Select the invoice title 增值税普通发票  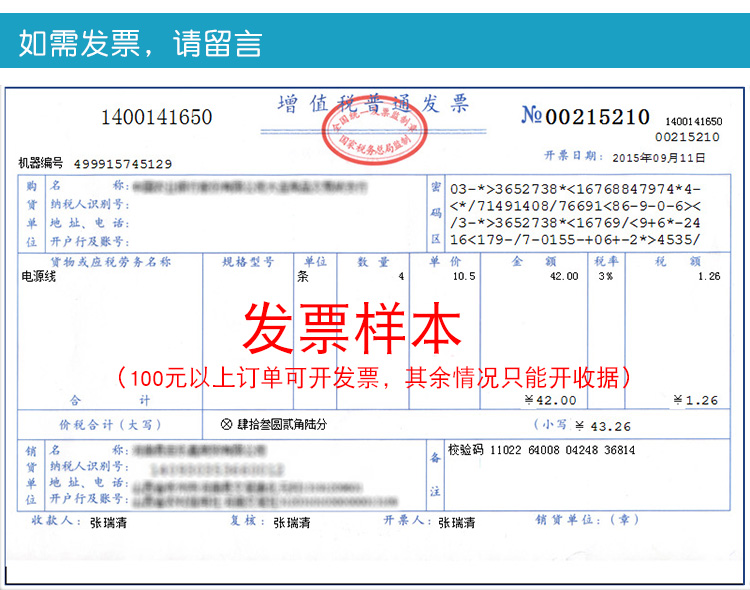(x=374, y=103)
